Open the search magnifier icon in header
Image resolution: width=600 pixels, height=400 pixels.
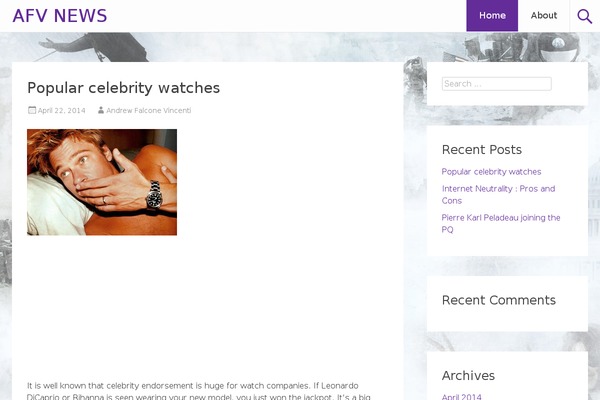[x=584, y=16]
